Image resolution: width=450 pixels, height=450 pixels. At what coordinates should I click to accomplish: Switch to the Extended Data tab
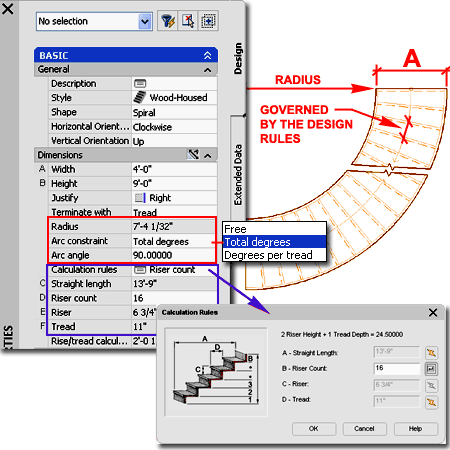coord(238,174)
